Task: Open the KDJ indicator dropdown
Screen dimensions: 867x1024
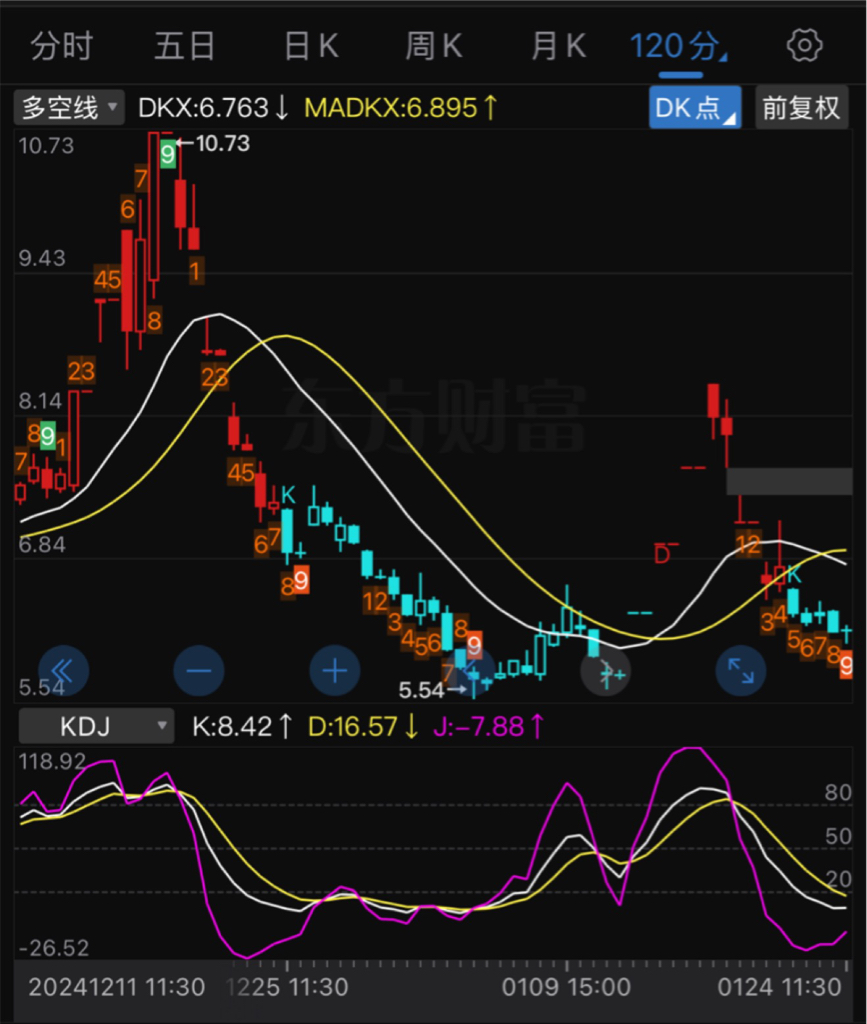Action: [97, 726]
